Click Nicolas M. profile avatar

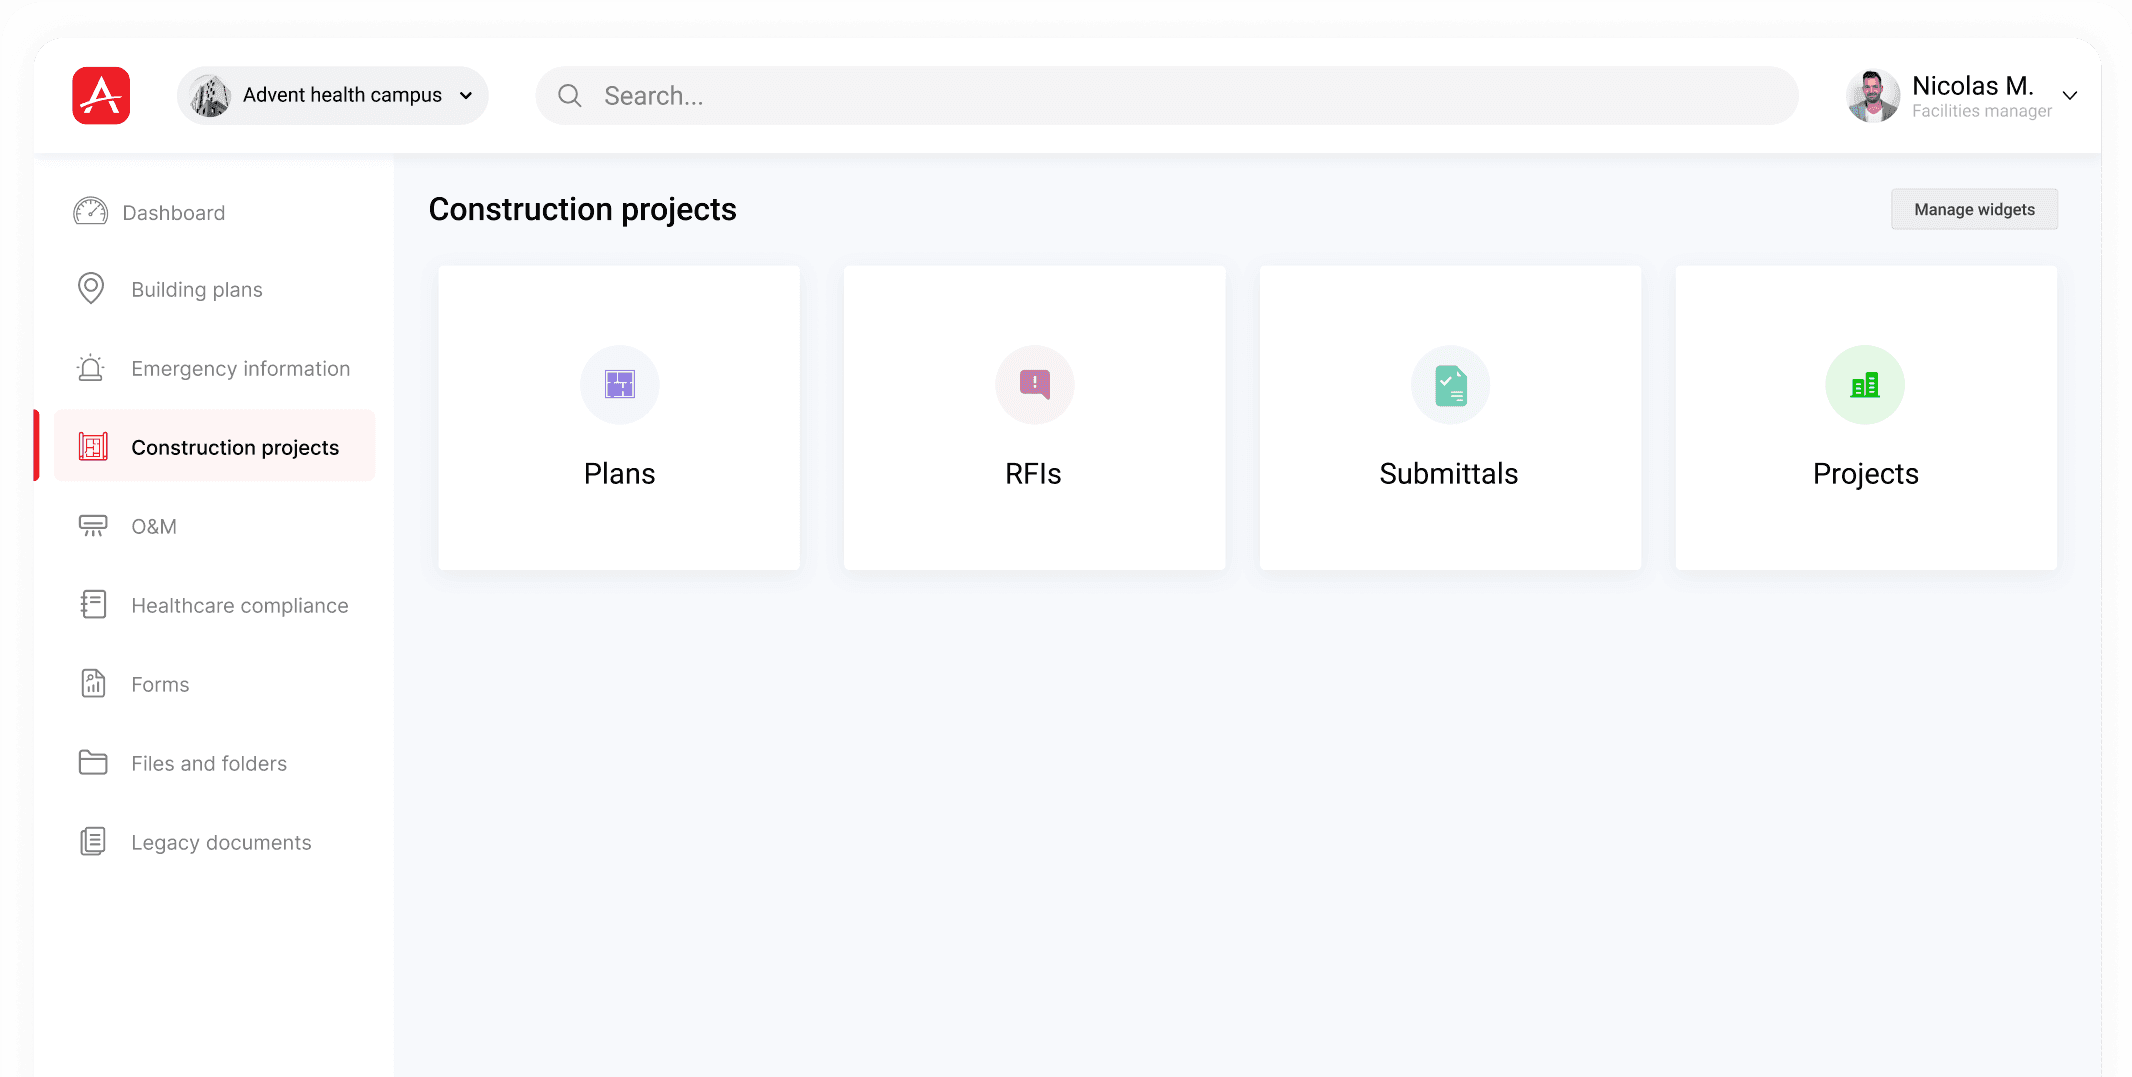click(x=1873, y=96)
